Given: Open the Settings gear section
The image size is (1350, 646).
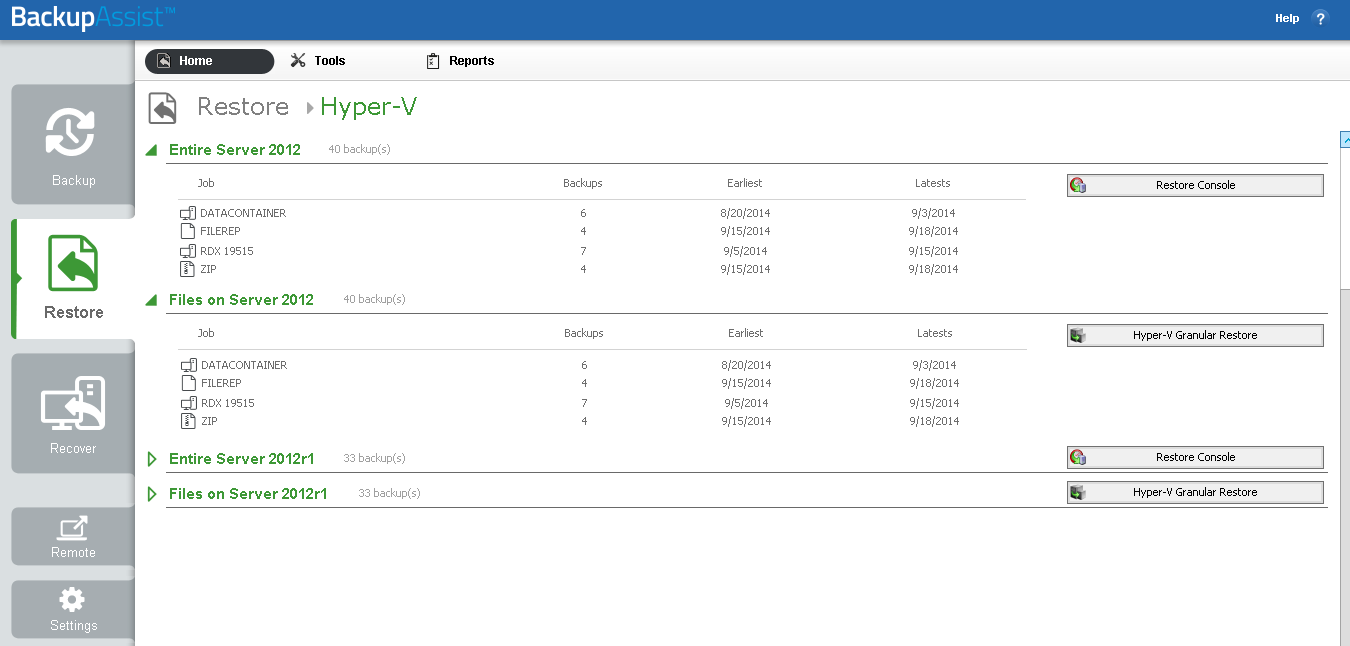Looking at the screenshot, I should tap(73, 610).
